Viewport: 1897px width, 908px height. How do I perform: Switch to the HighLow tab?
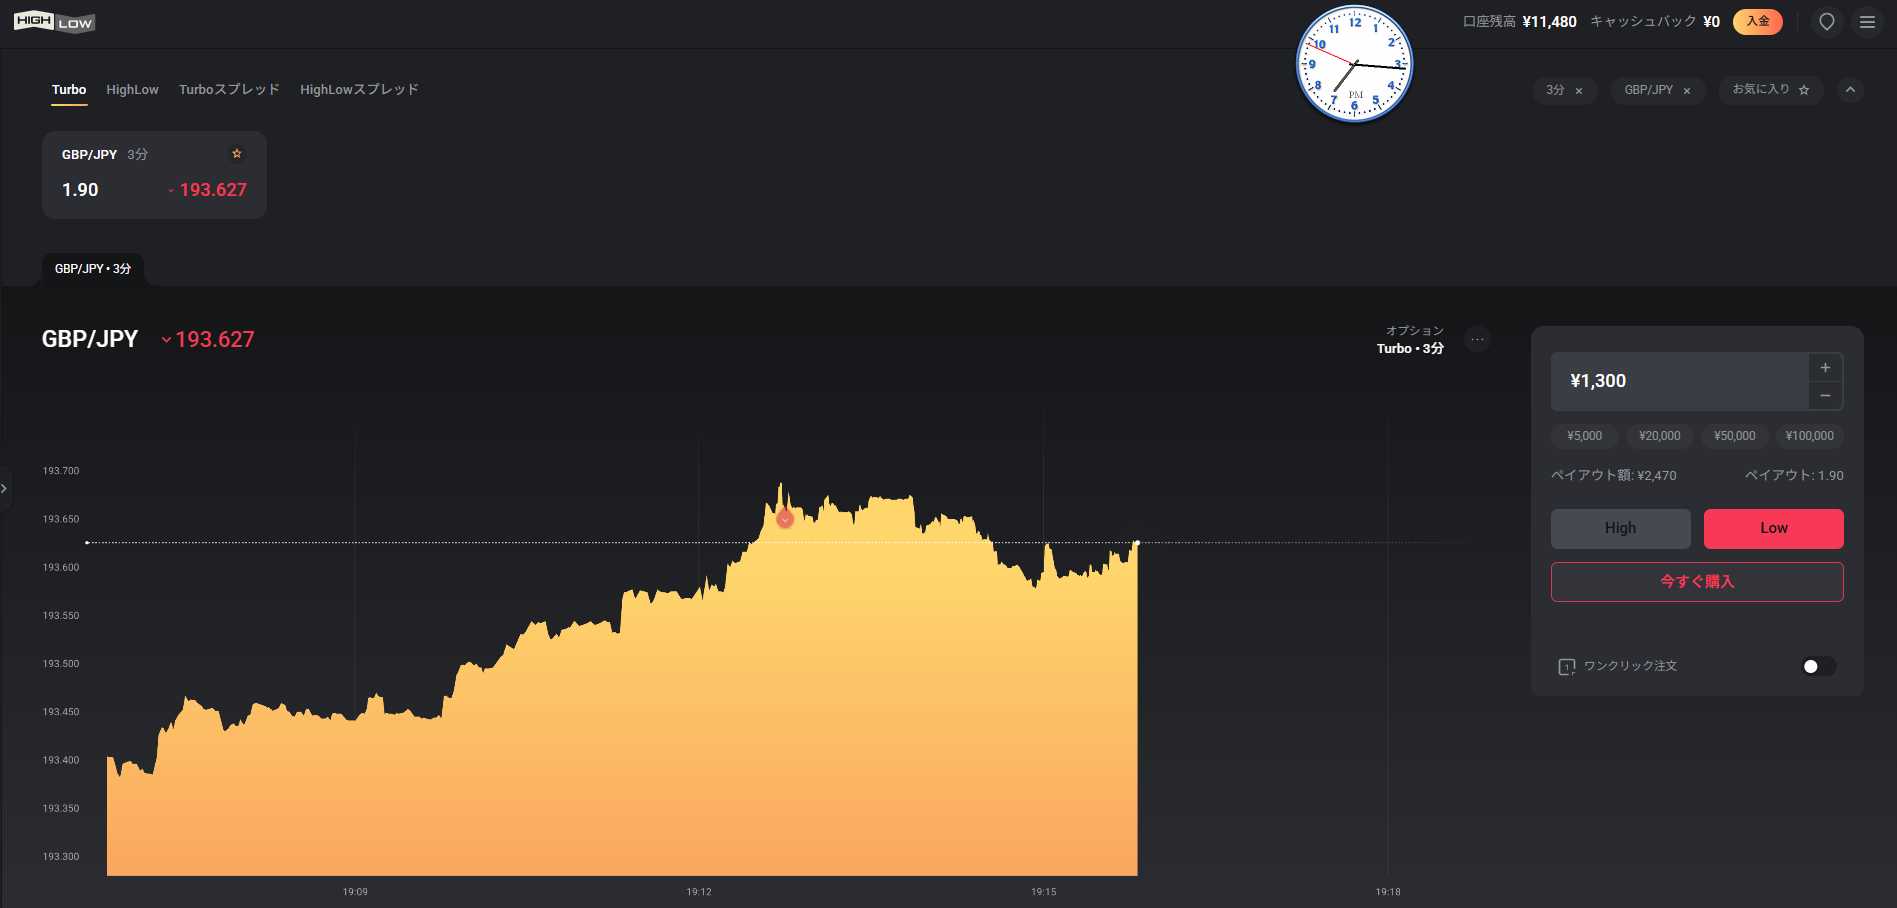coord(132,90)
